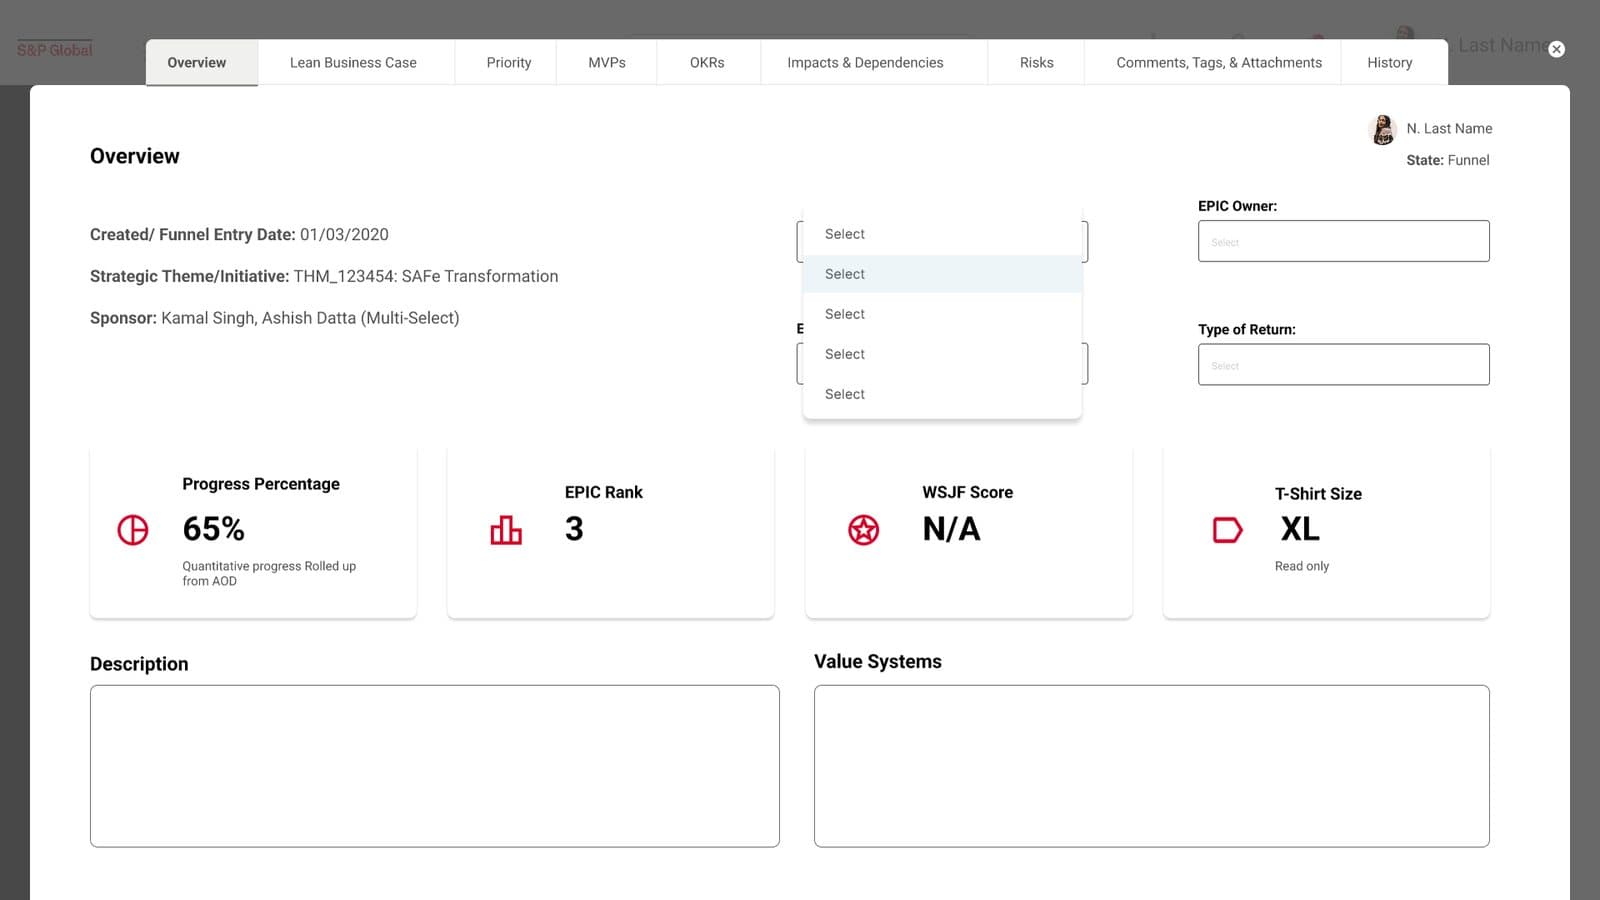
Task: Click the Created/Funnel Entry Date text
Action: pyautogui.click(x=239, y=234)
